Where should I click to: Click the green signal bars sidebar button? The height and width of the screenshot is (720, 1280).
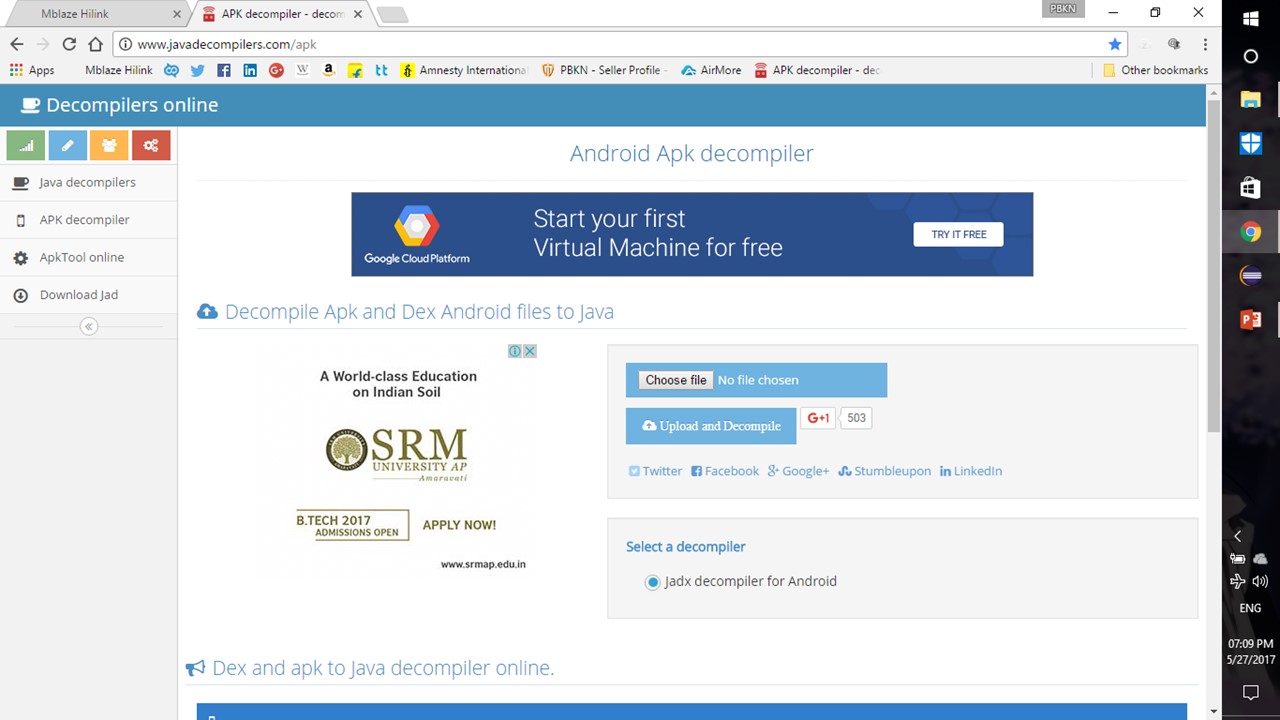[x=26, y=145]
